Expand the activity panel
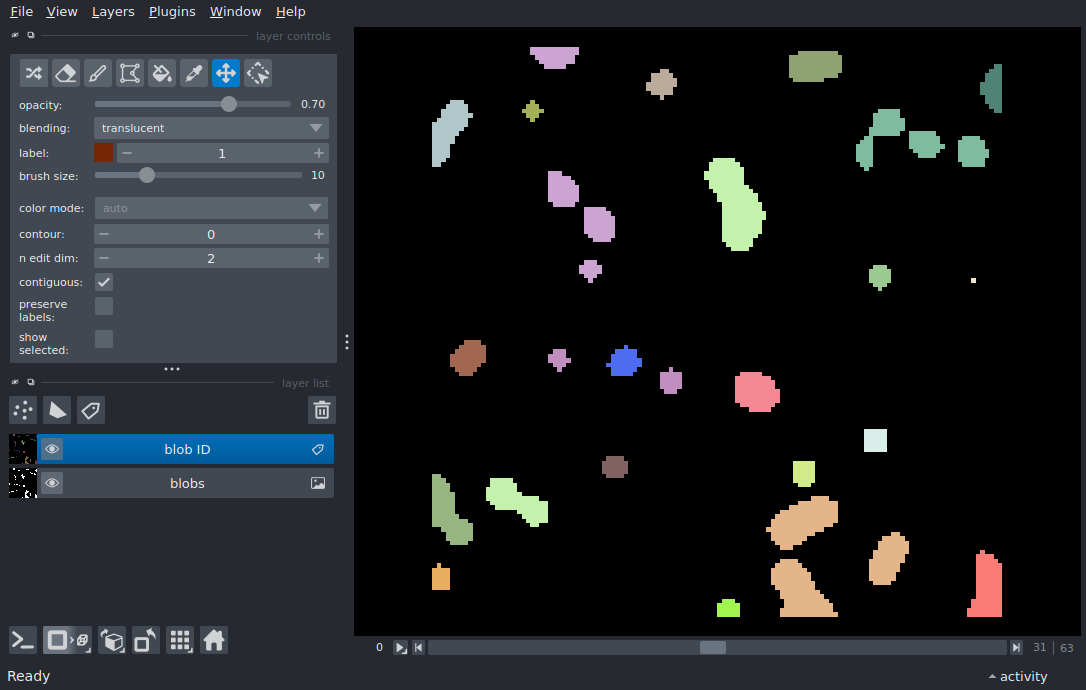 click(1017, 676)
